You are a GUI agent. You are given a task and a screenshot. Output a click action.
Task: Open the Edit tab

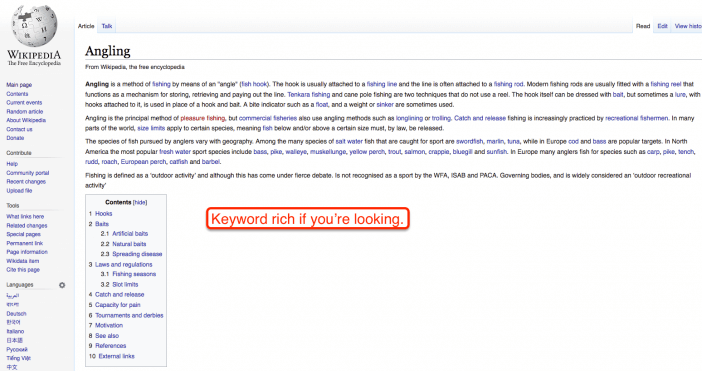point(663,26)
